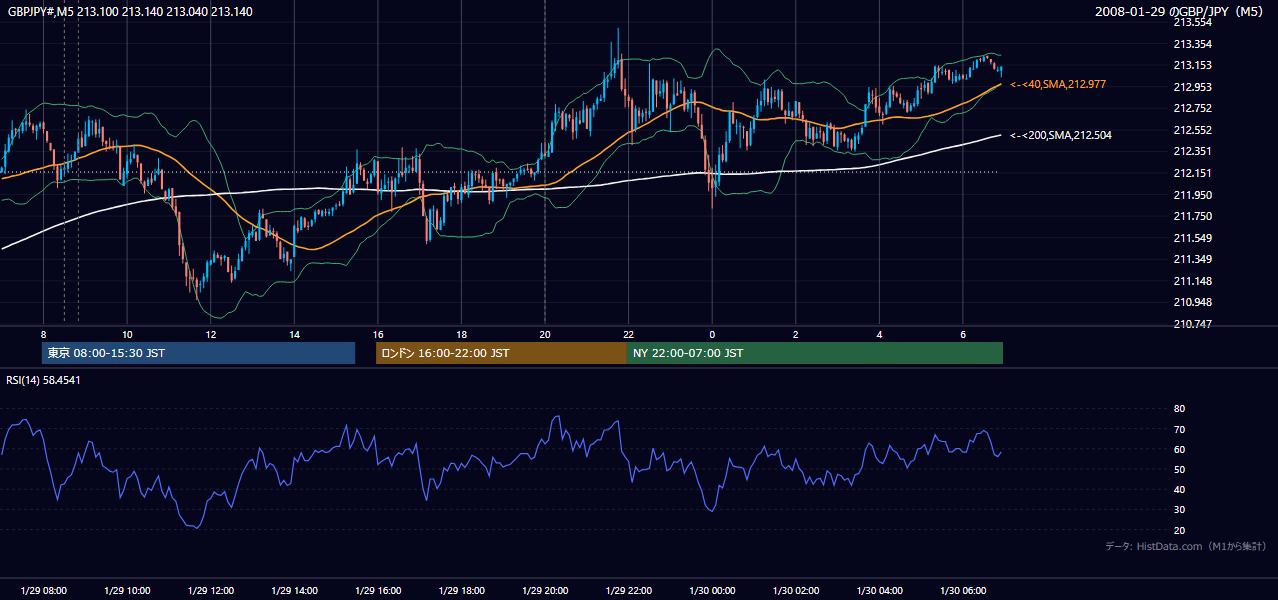Click price axis label 211.750
This screenshot has width=1278, height=600.
1192,216
